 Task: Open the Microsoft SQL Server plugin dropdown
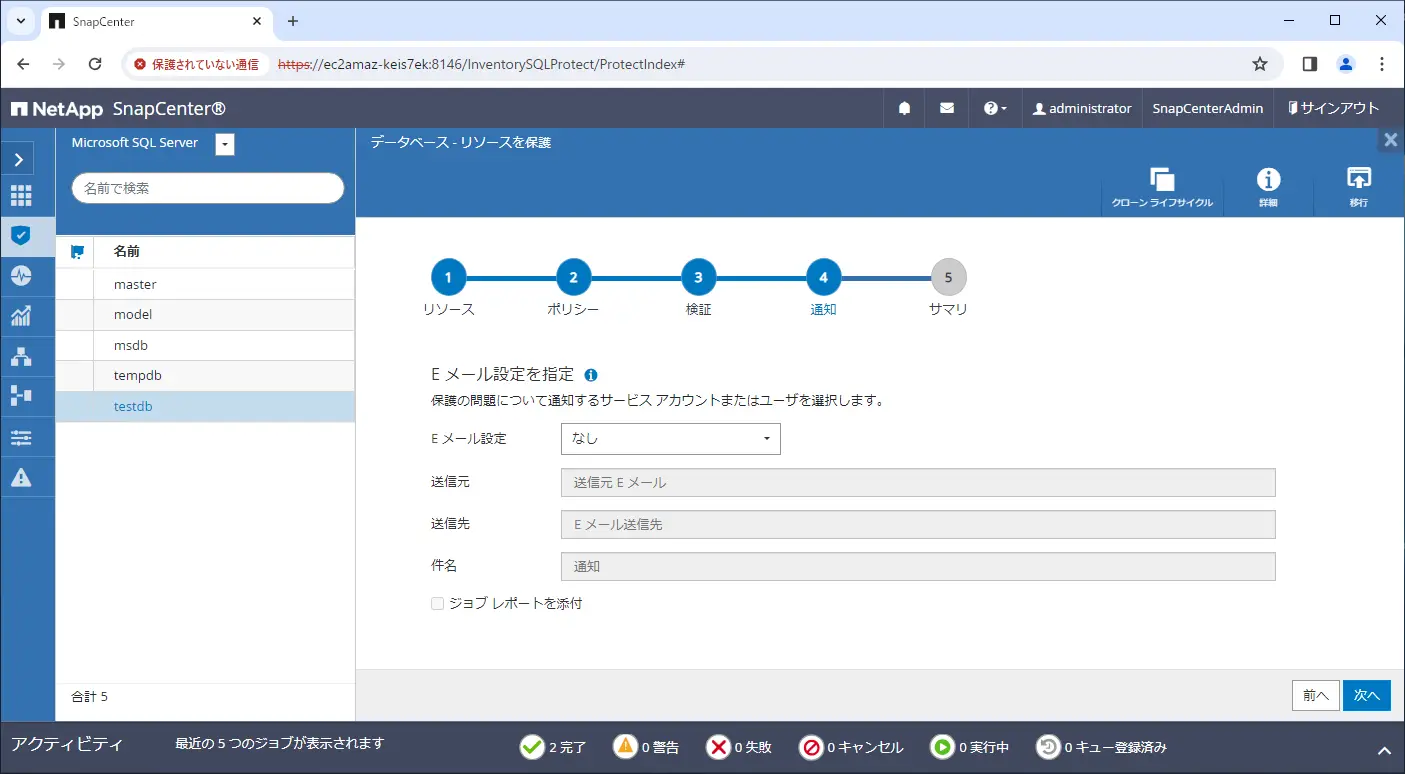225,145
